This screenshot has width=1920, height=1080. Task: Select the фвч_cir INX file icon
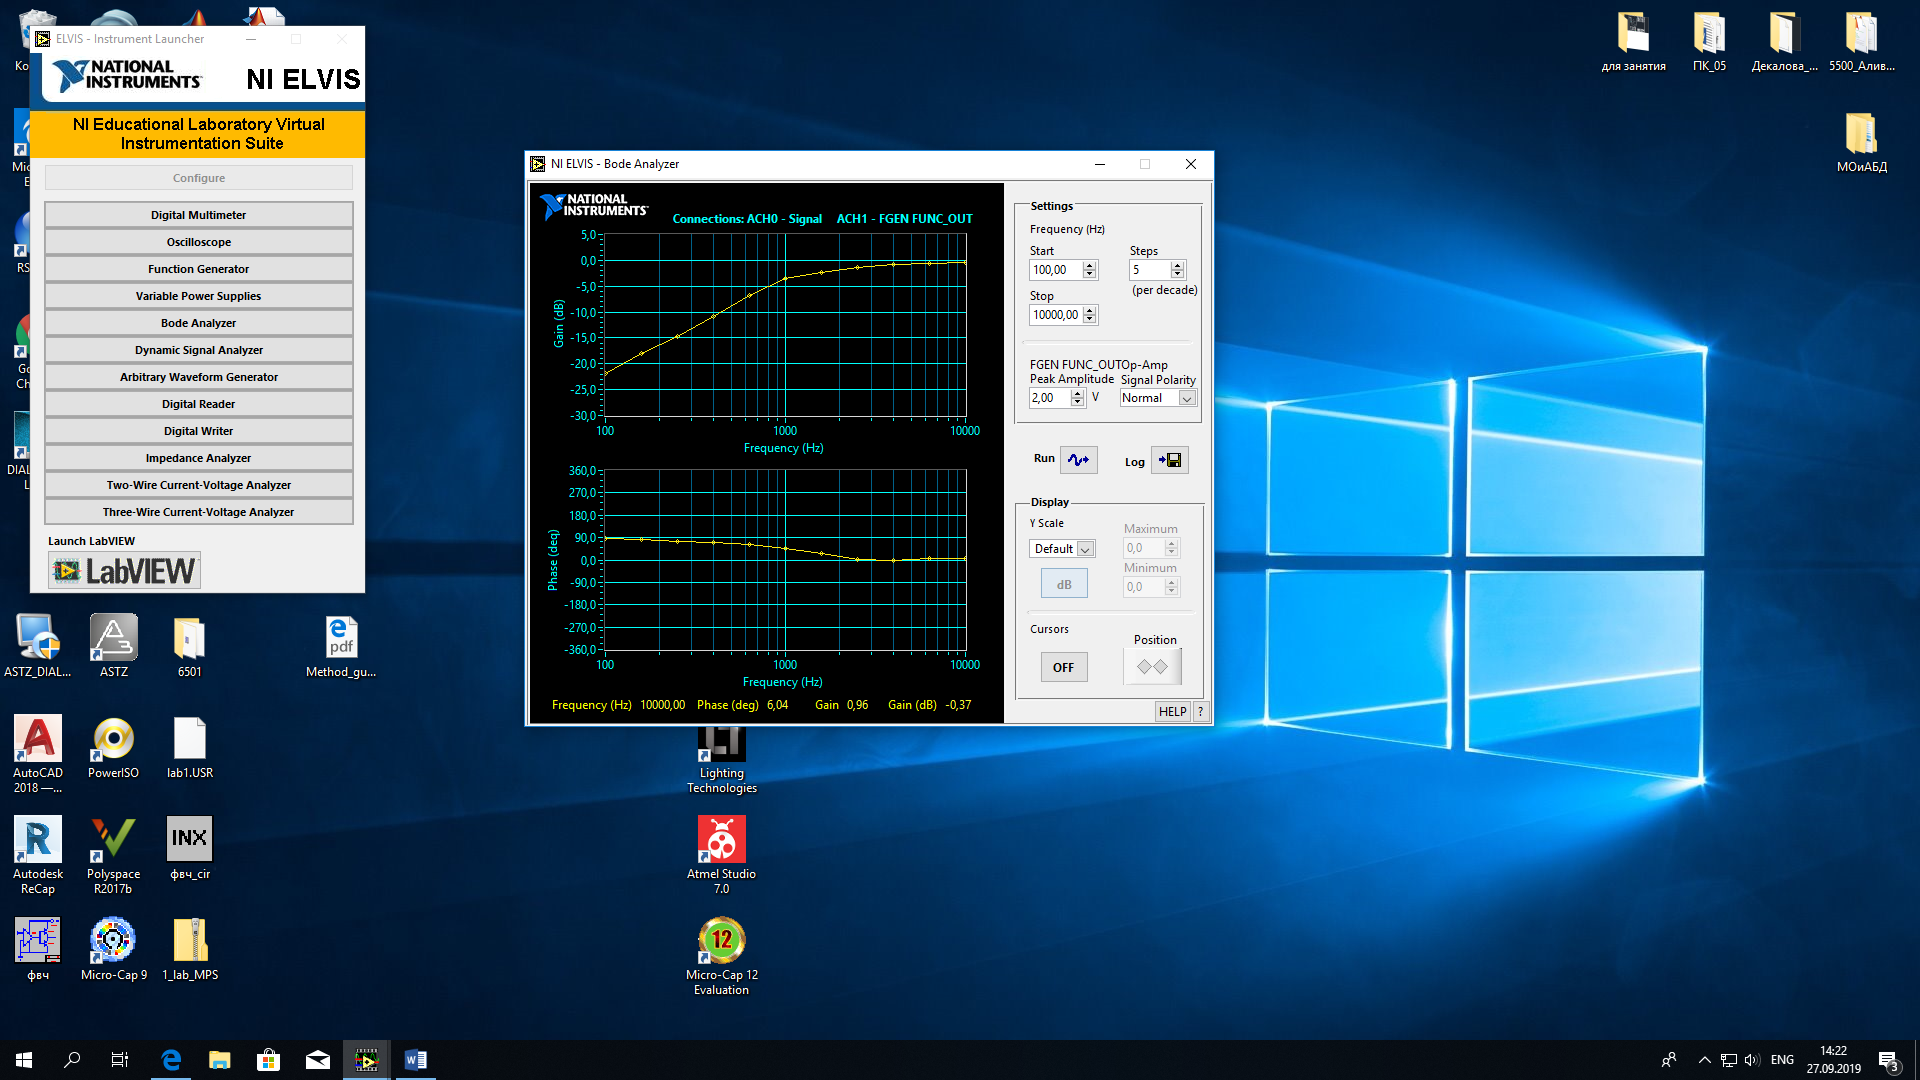[190, 848]
